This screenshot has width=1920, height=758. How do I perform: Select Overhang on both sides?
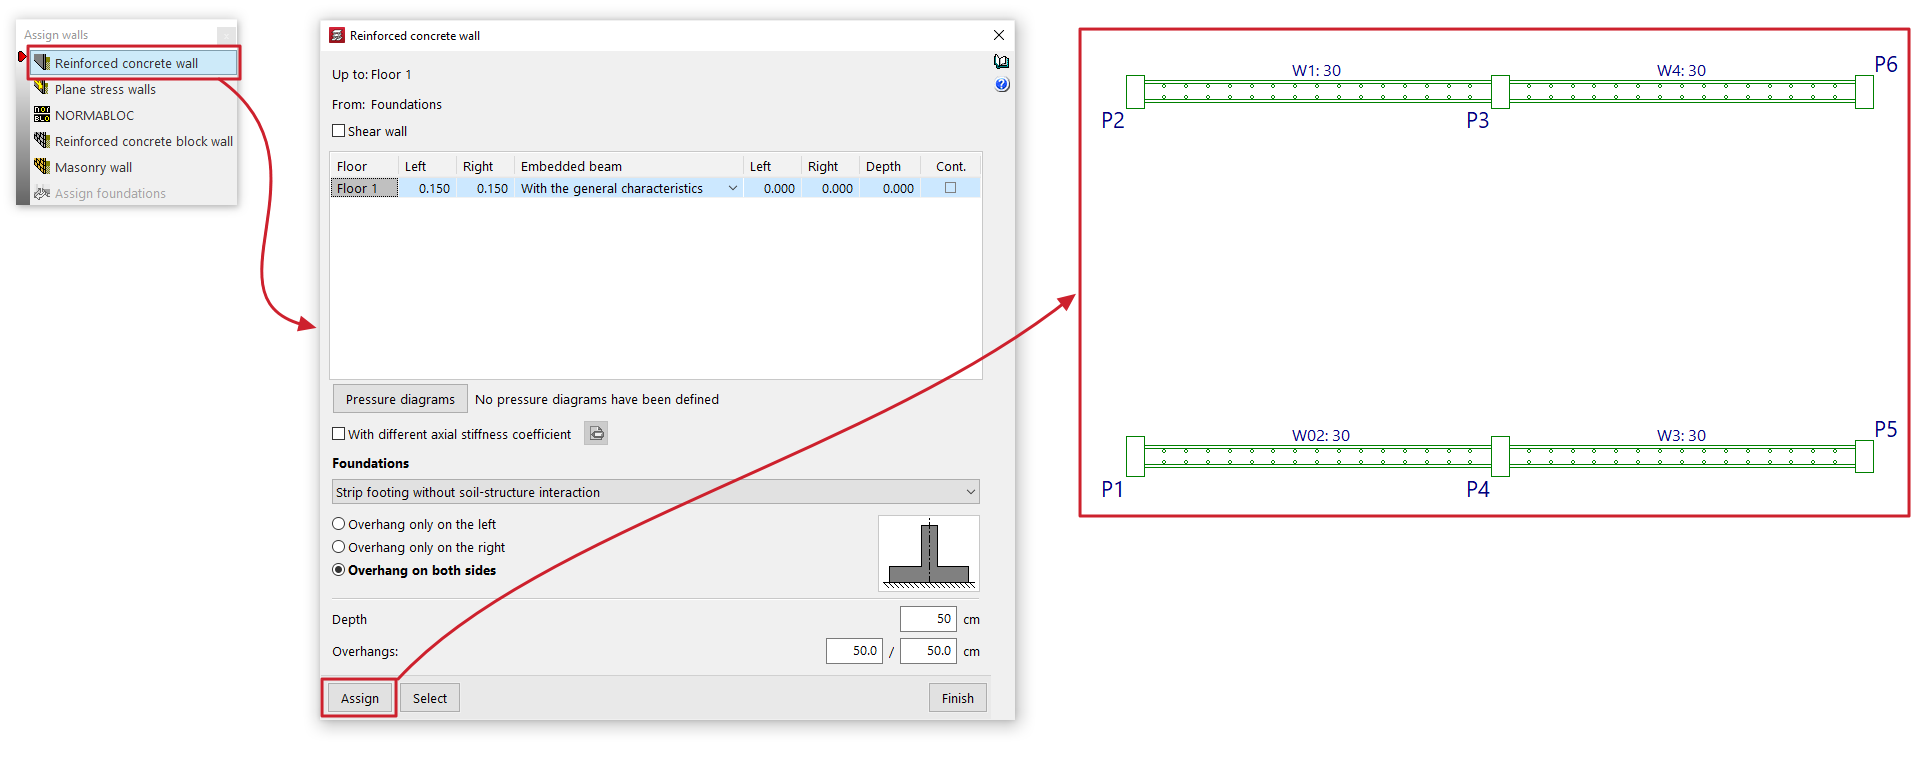(339, 570)
